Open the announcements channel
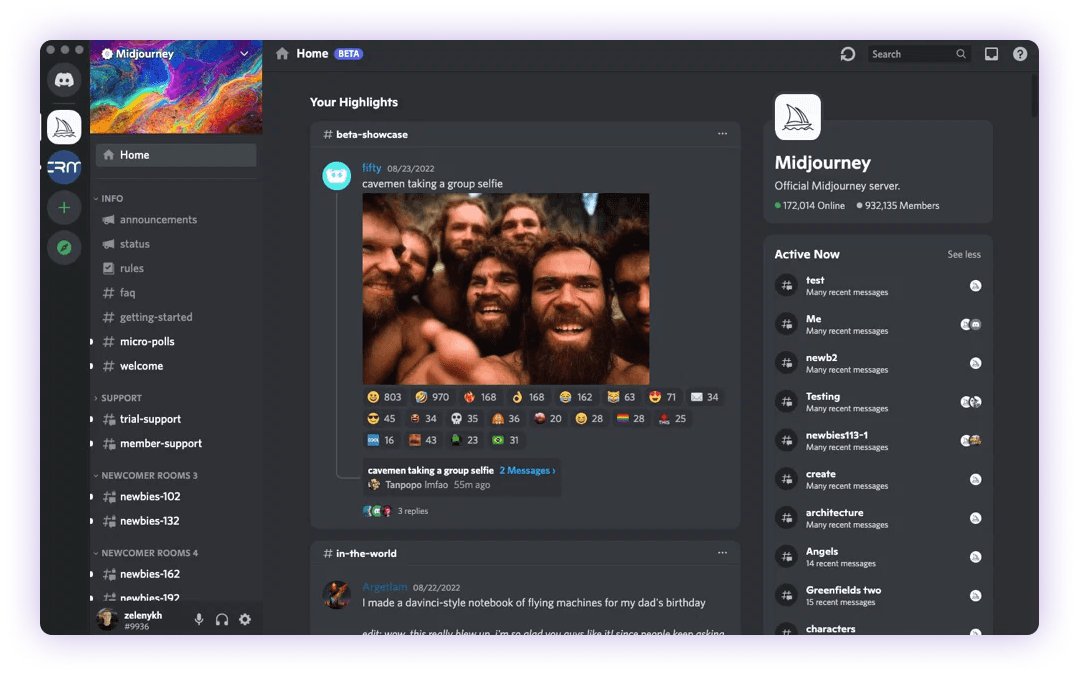Screen dimensions: 1079x675 tap(158, 220)
